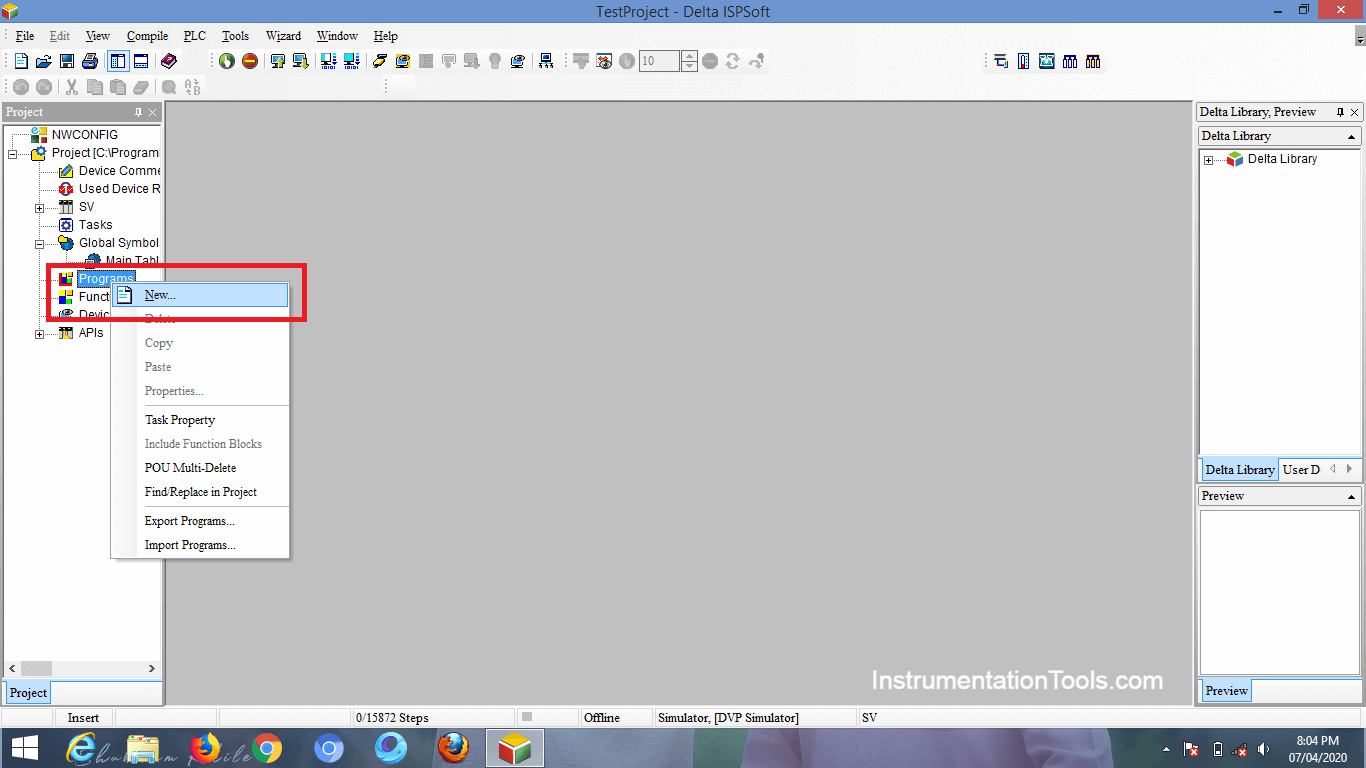Click the green Run PLC icon
The image size is (1366, 768).
pyautogui.click(x=227, y=61)
